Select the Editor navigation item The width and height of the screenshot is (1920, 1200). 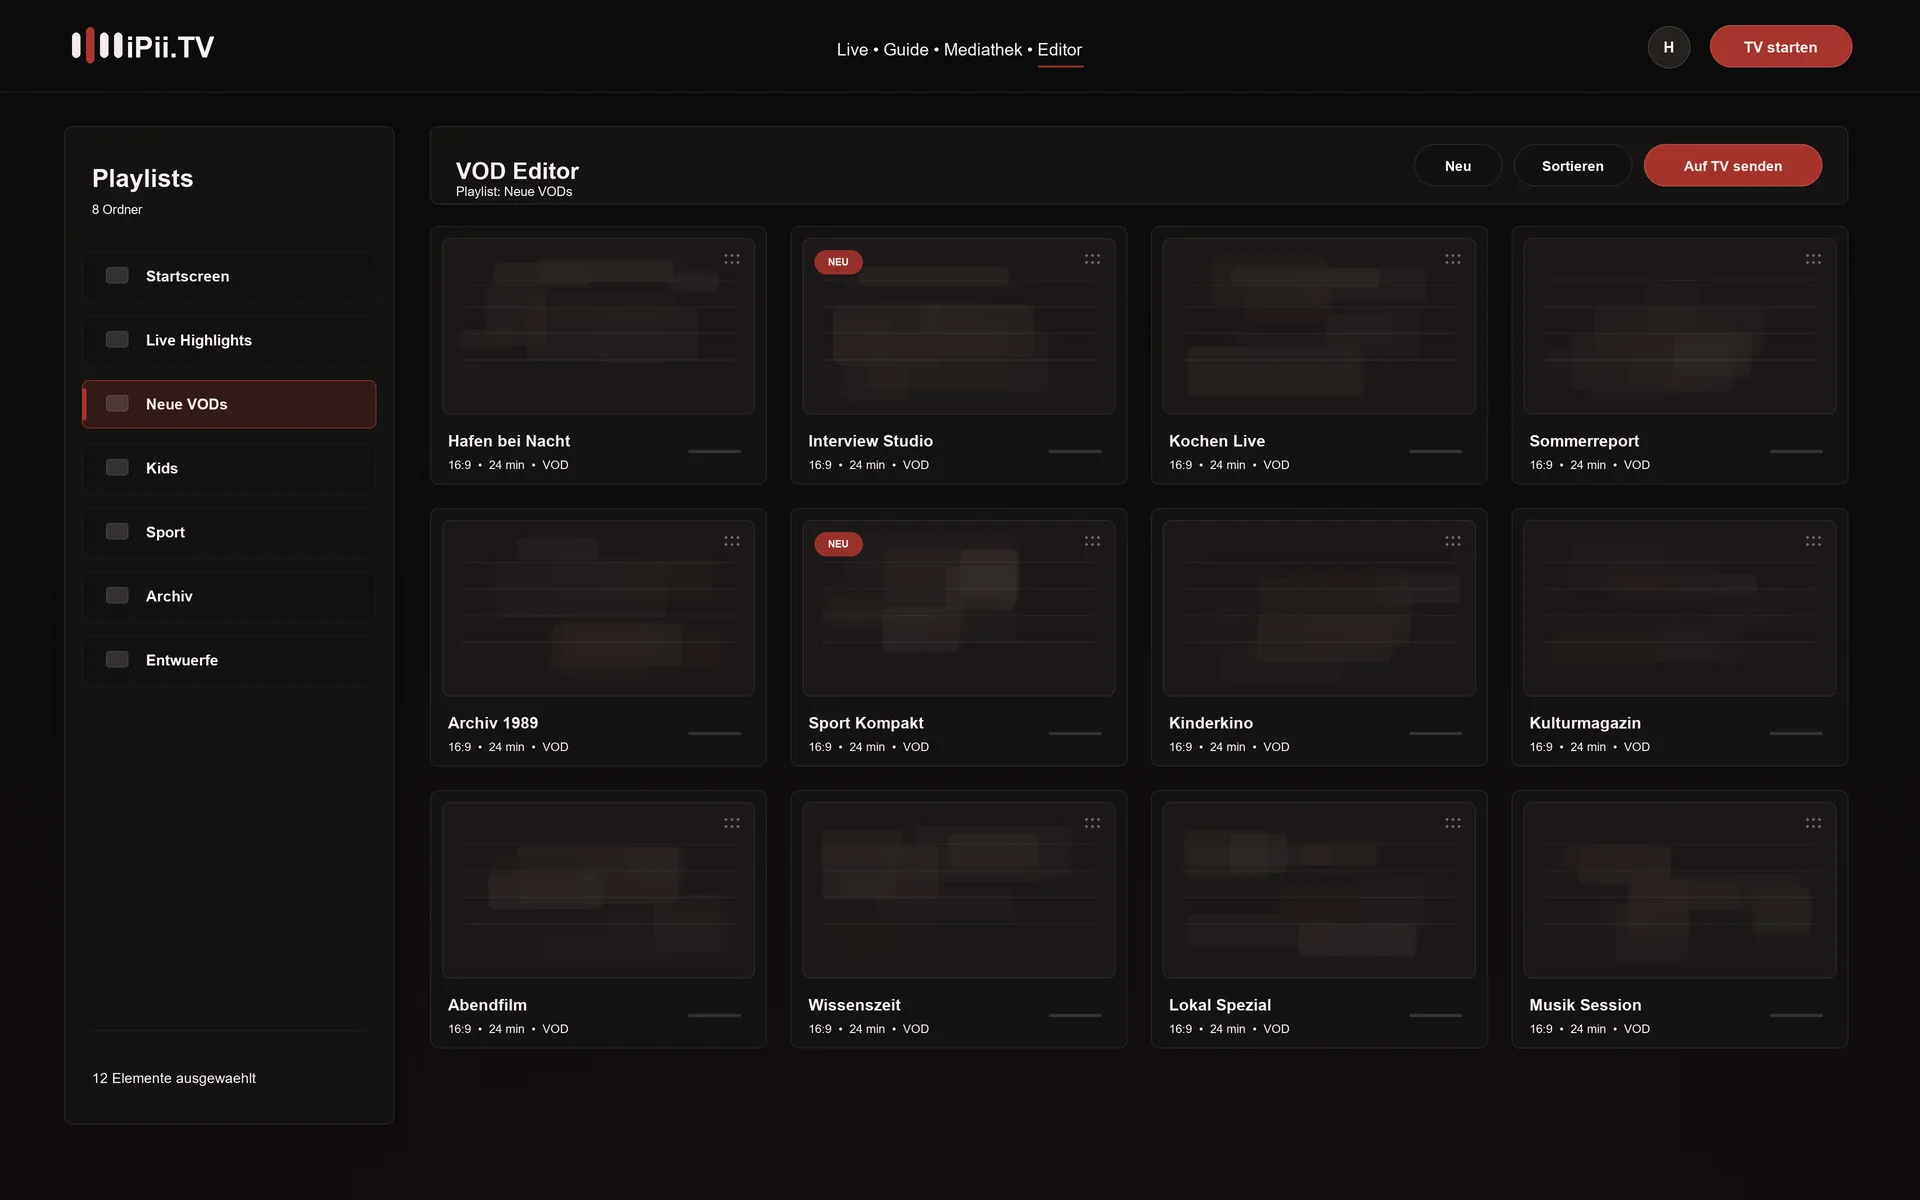coord(1060,49)
